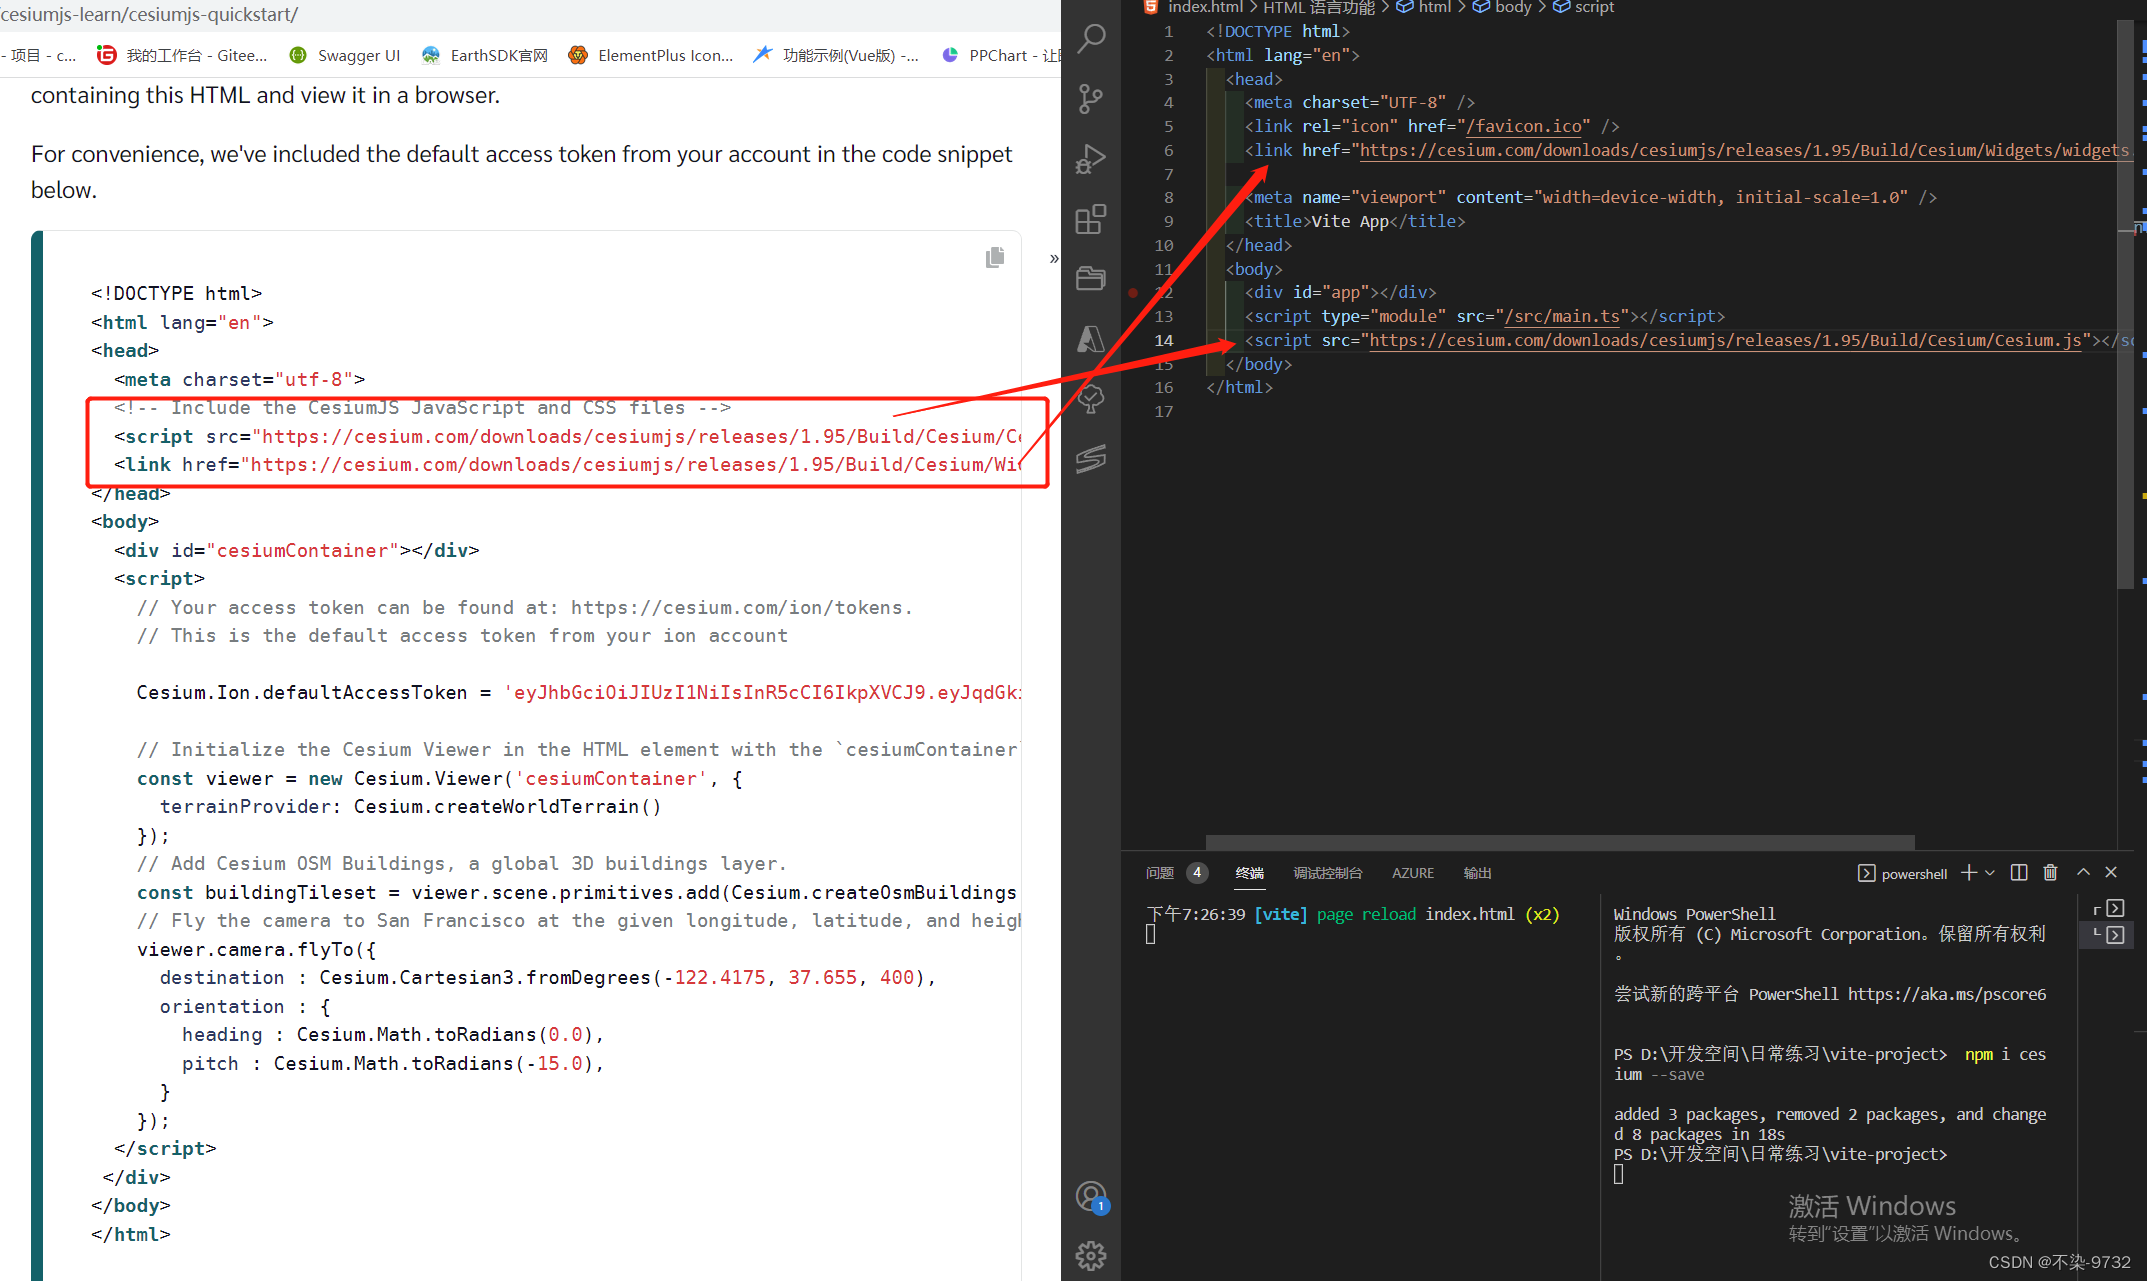The image size is (2147, 1281).
Task: Open the new terminal launch profile dropdown
Action: [x=1990, y=872]
